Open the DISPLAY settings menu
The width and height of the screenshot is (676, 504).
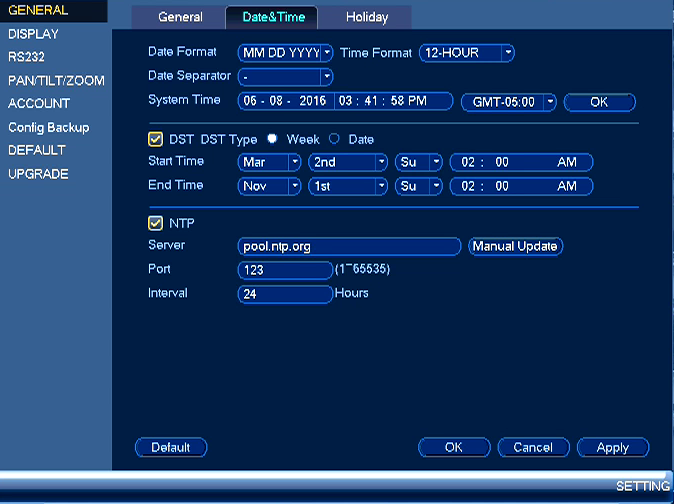[33, 34]
